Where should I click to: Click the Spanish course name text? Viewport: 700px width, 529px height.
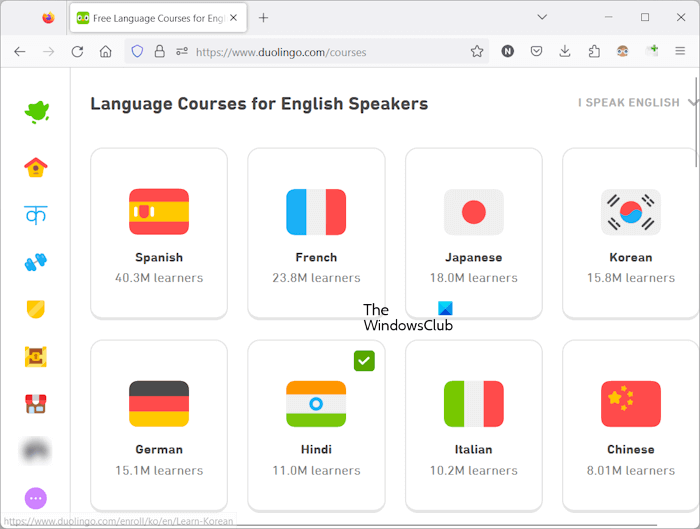pyautogui.click(x=159, y=258)
